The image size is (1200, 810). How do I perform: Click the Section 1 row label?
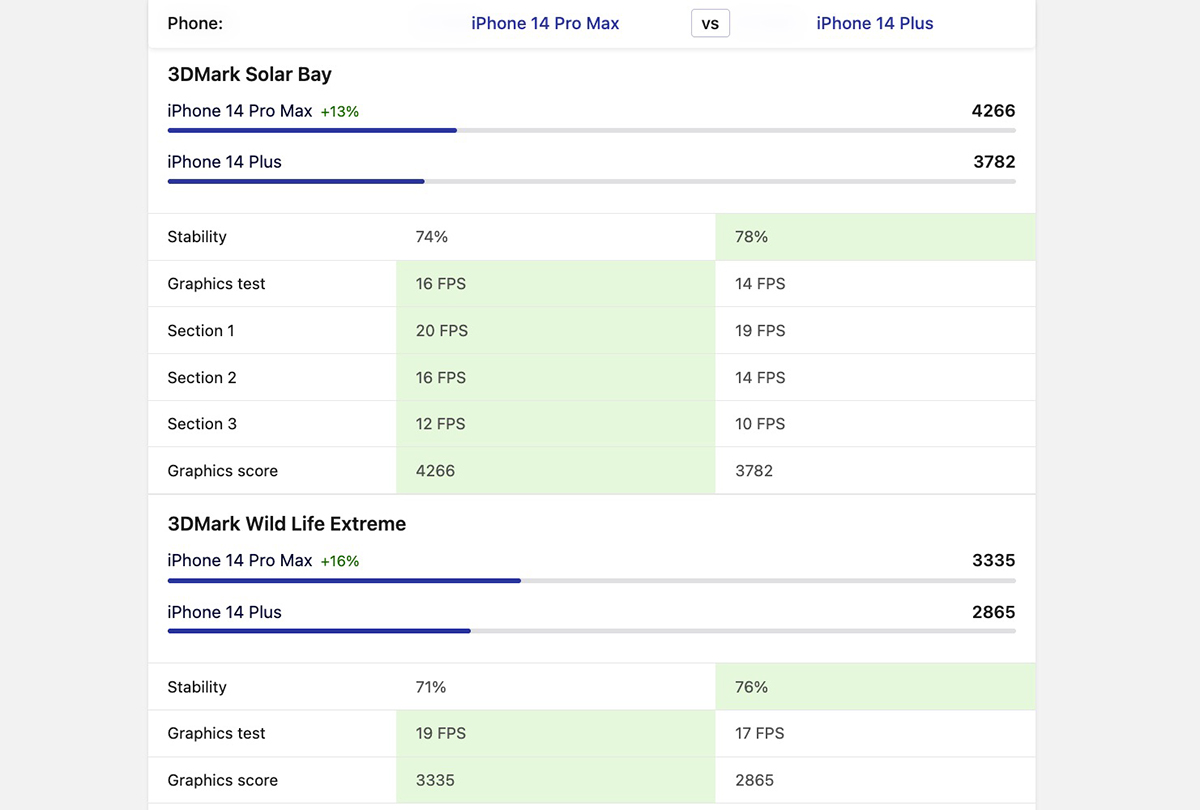coord(201,331)
